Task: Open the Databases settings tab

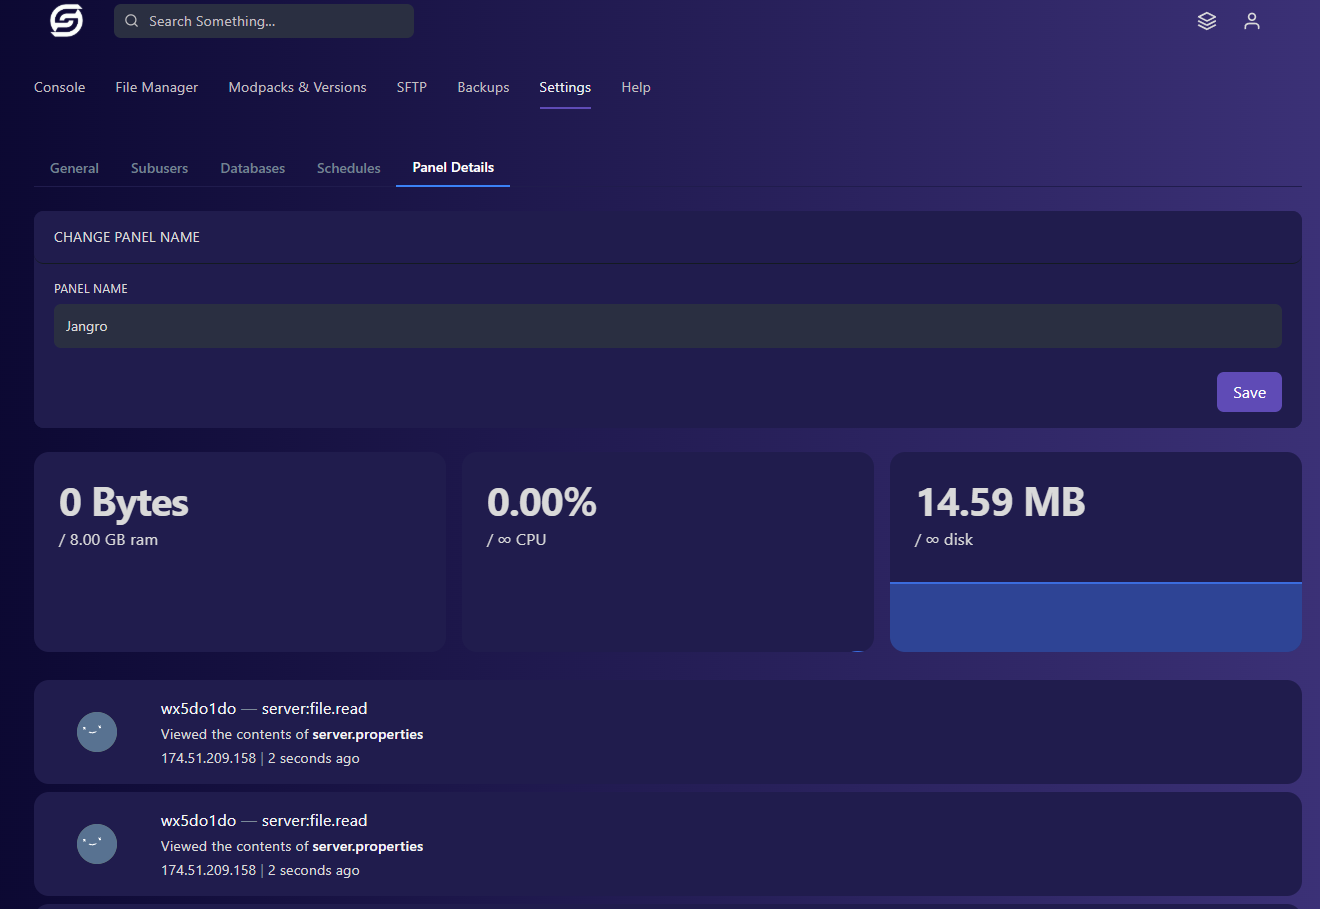Action: click(x=252, y=168)
